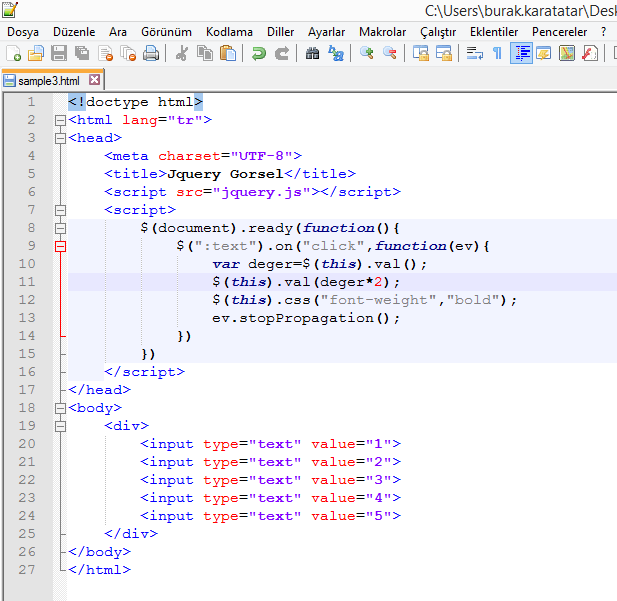Click line number 27 in the margin
Image resolution: width=617 pixels, height=601 pixels.
pyautogui.click(x=27, y=570)
